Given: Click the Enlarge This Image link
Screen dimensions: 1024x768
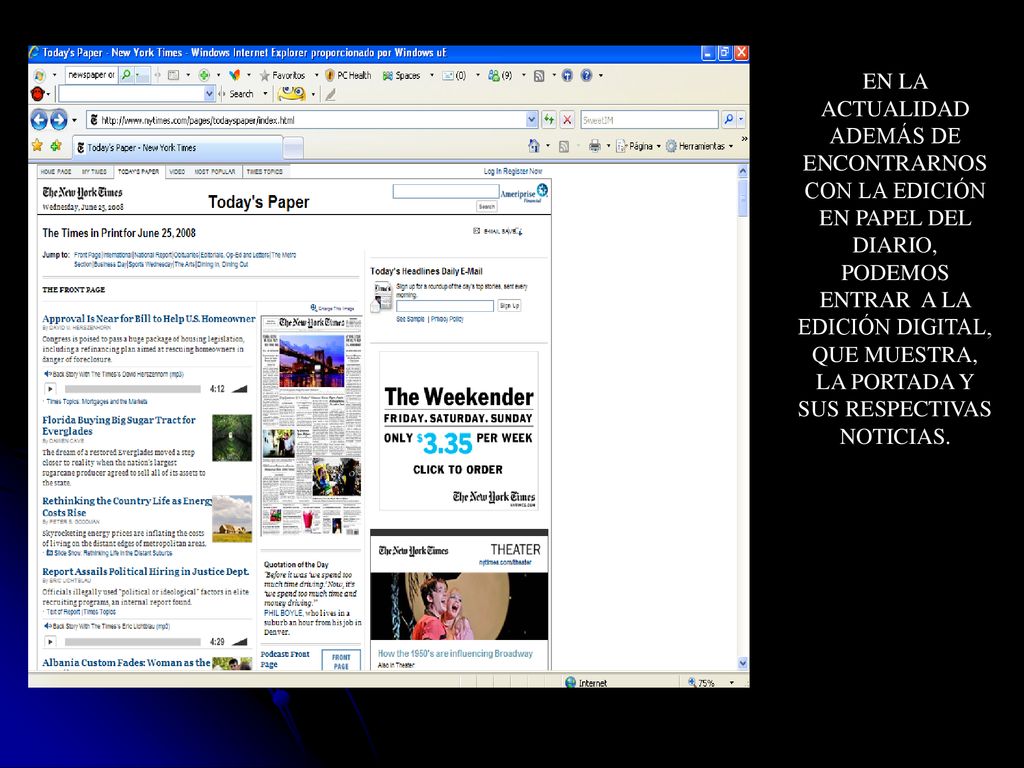Looking at the screenshot, I should tap(332, 308).
